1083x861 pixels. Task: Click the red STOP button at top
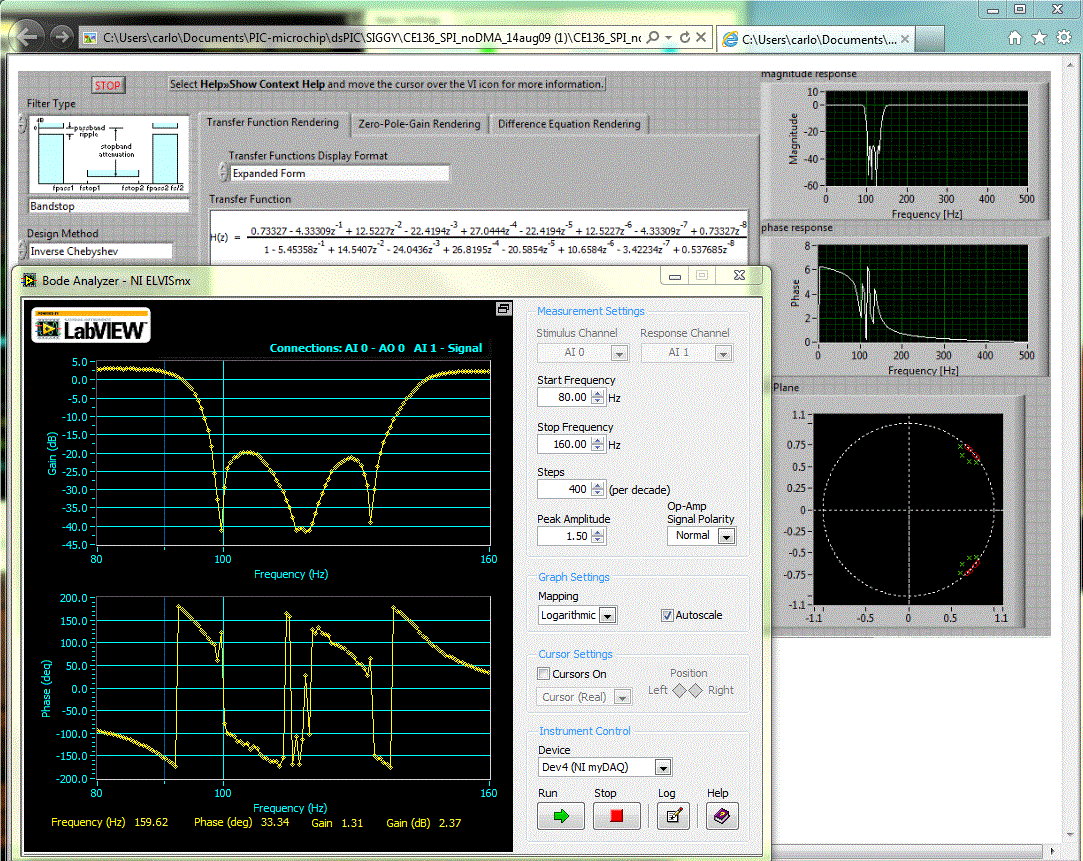point(107,85)
